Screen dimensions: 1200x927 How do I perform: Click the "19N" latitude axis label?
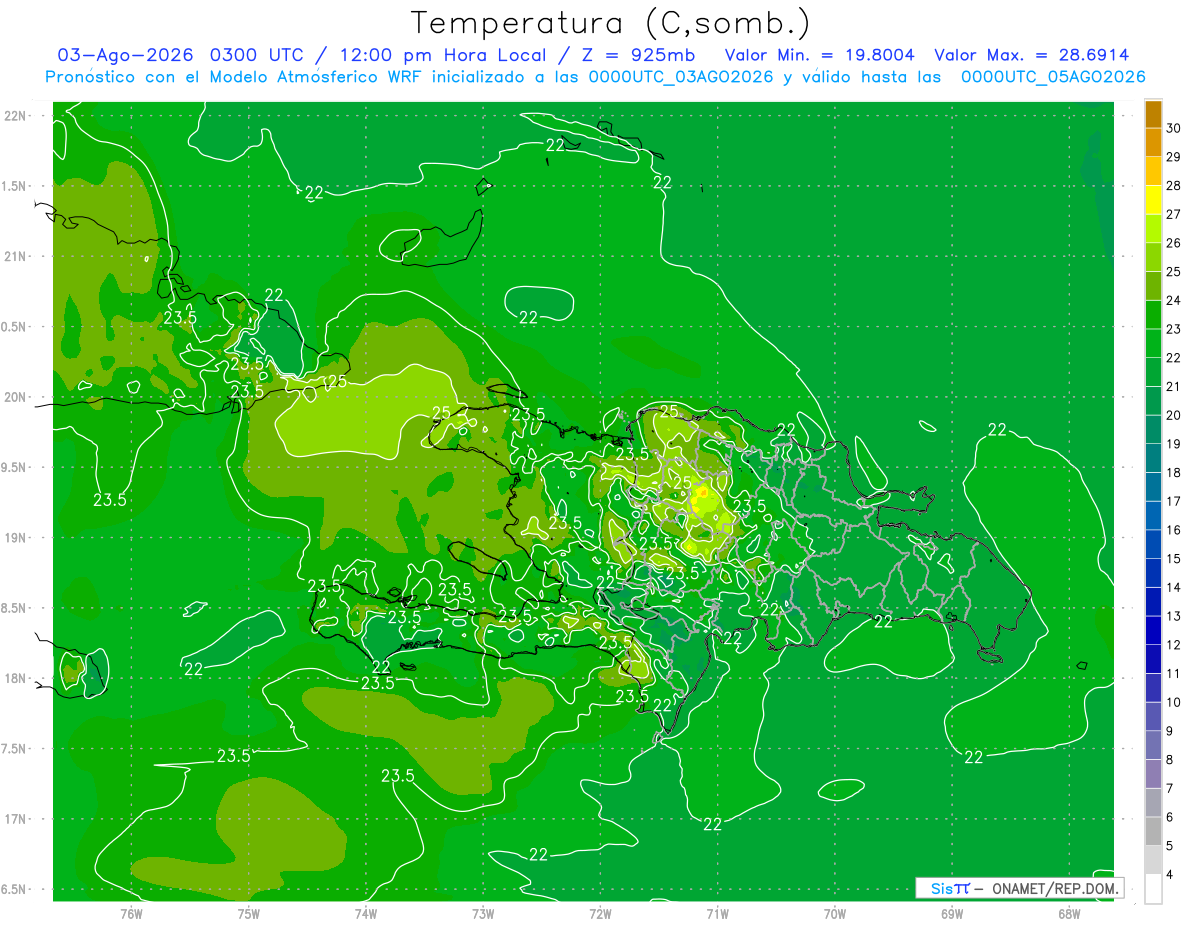pos(16,538)
